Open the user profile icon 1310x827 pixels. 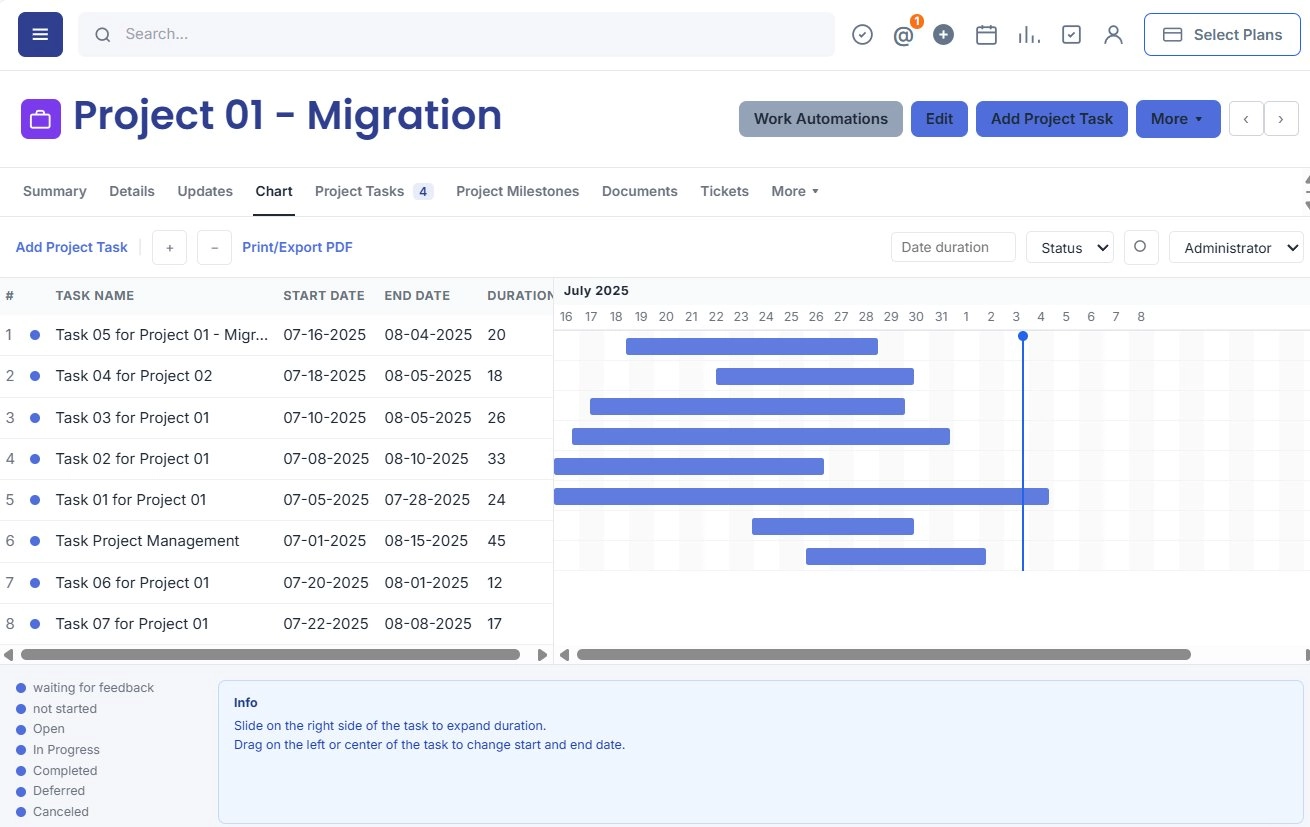pyautogui.click(x=1113, y=35)
